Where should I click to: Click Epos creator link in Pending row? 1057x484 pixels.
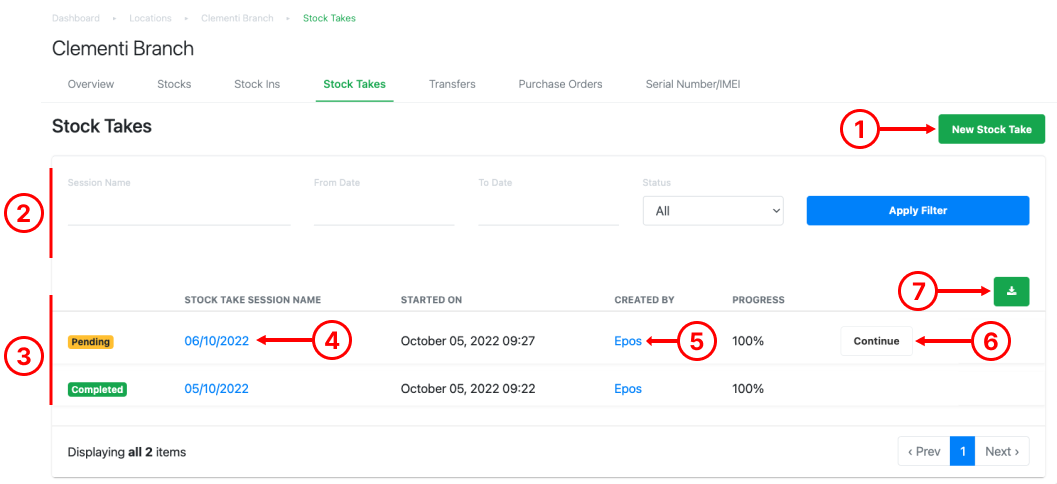(628, 341)
